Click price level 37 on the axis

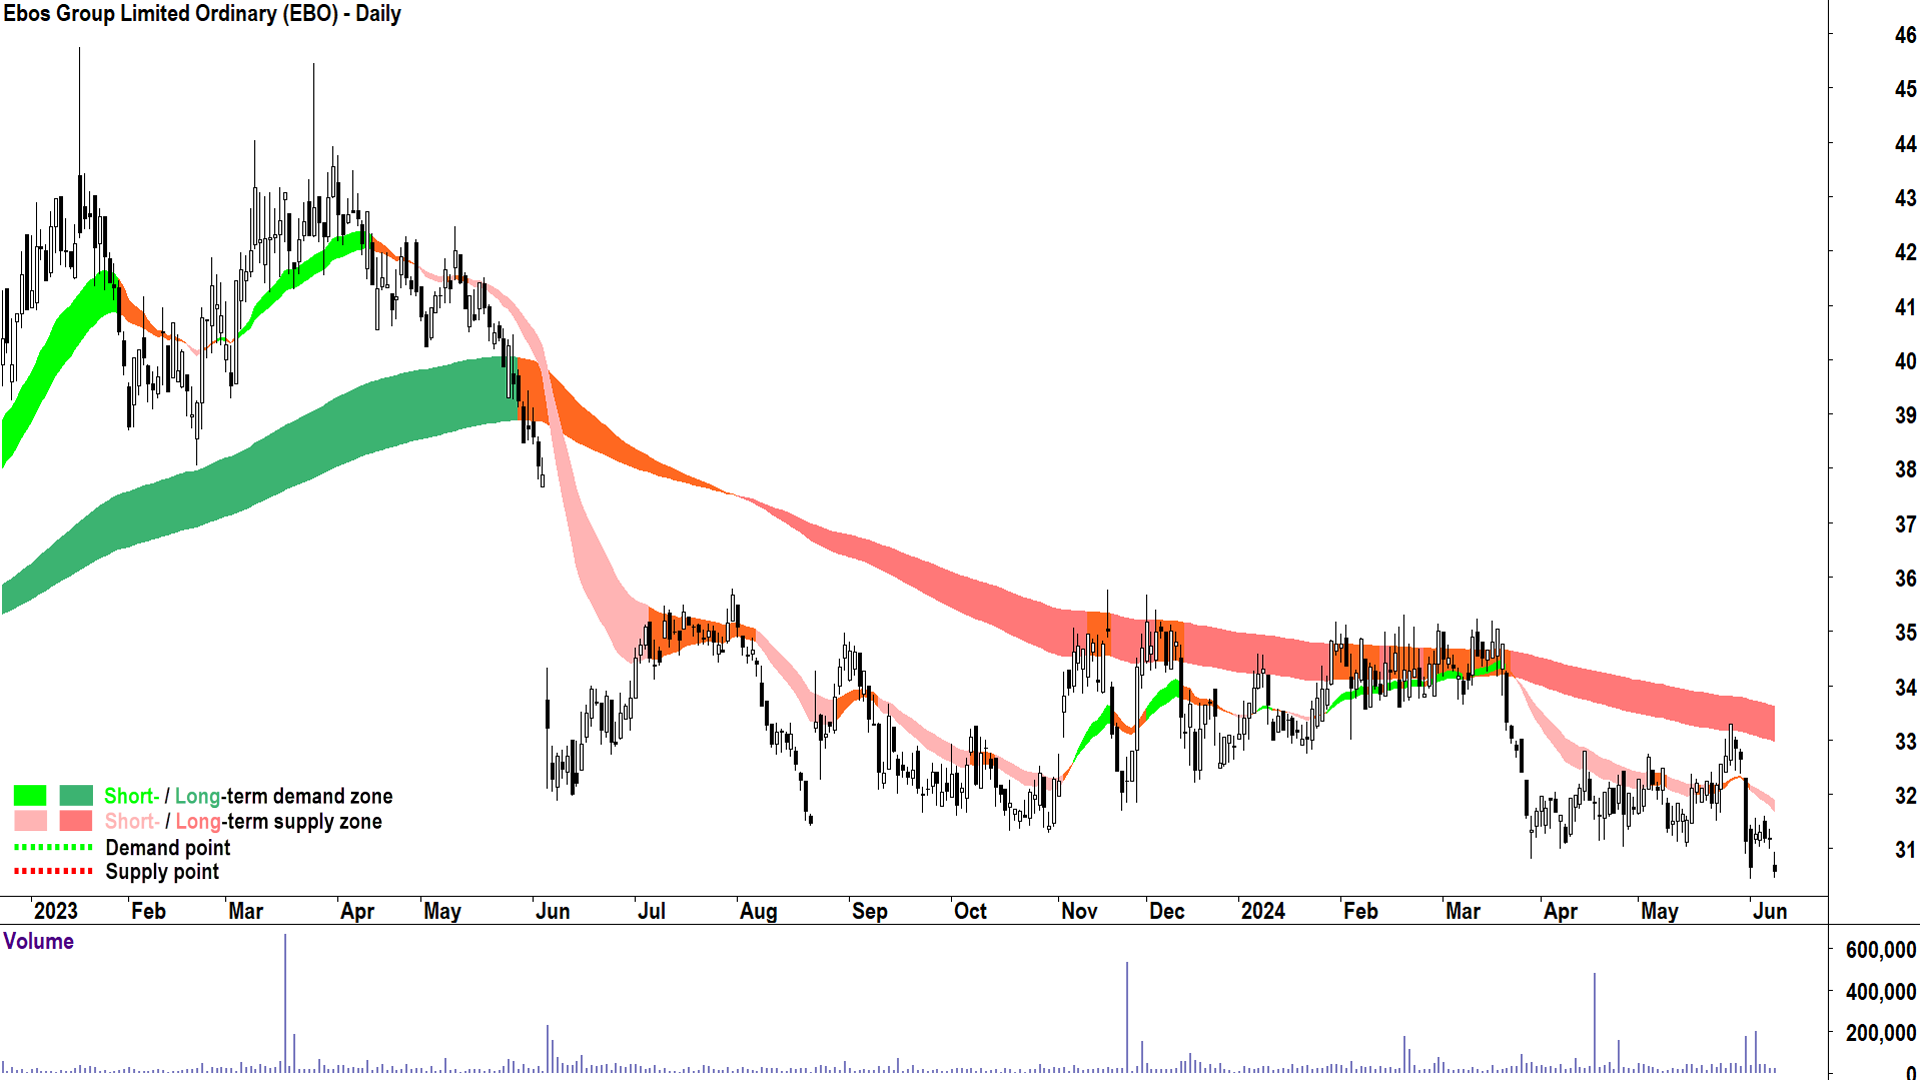[x=1905, y=524]
